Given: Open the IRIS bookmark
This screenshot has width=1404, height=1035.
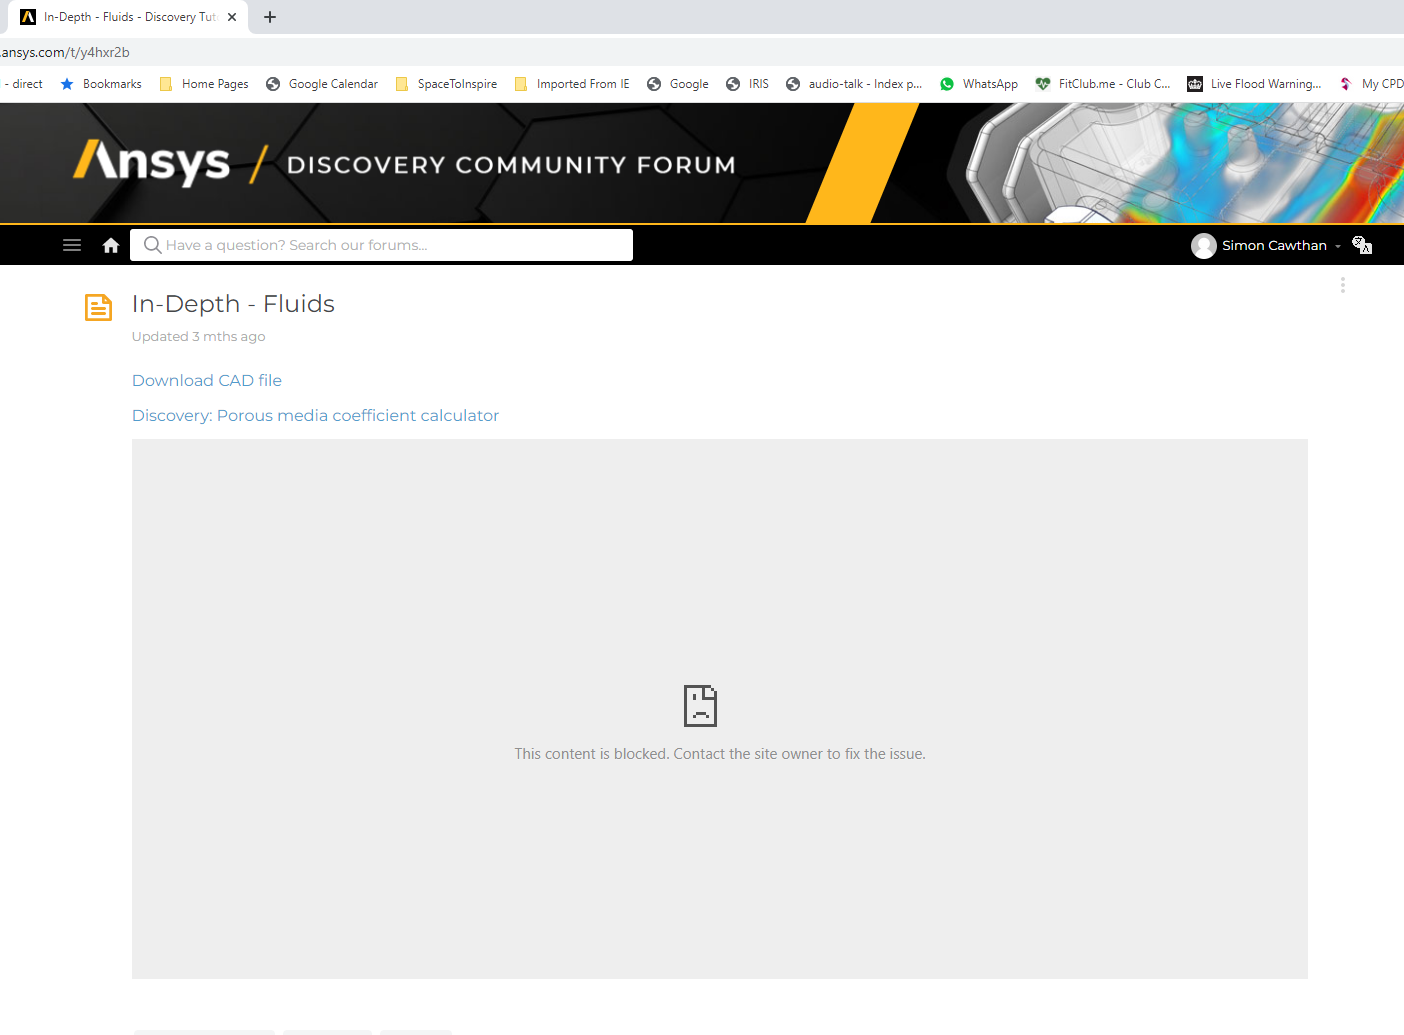Looking at the screenshot, I should 747,84.
